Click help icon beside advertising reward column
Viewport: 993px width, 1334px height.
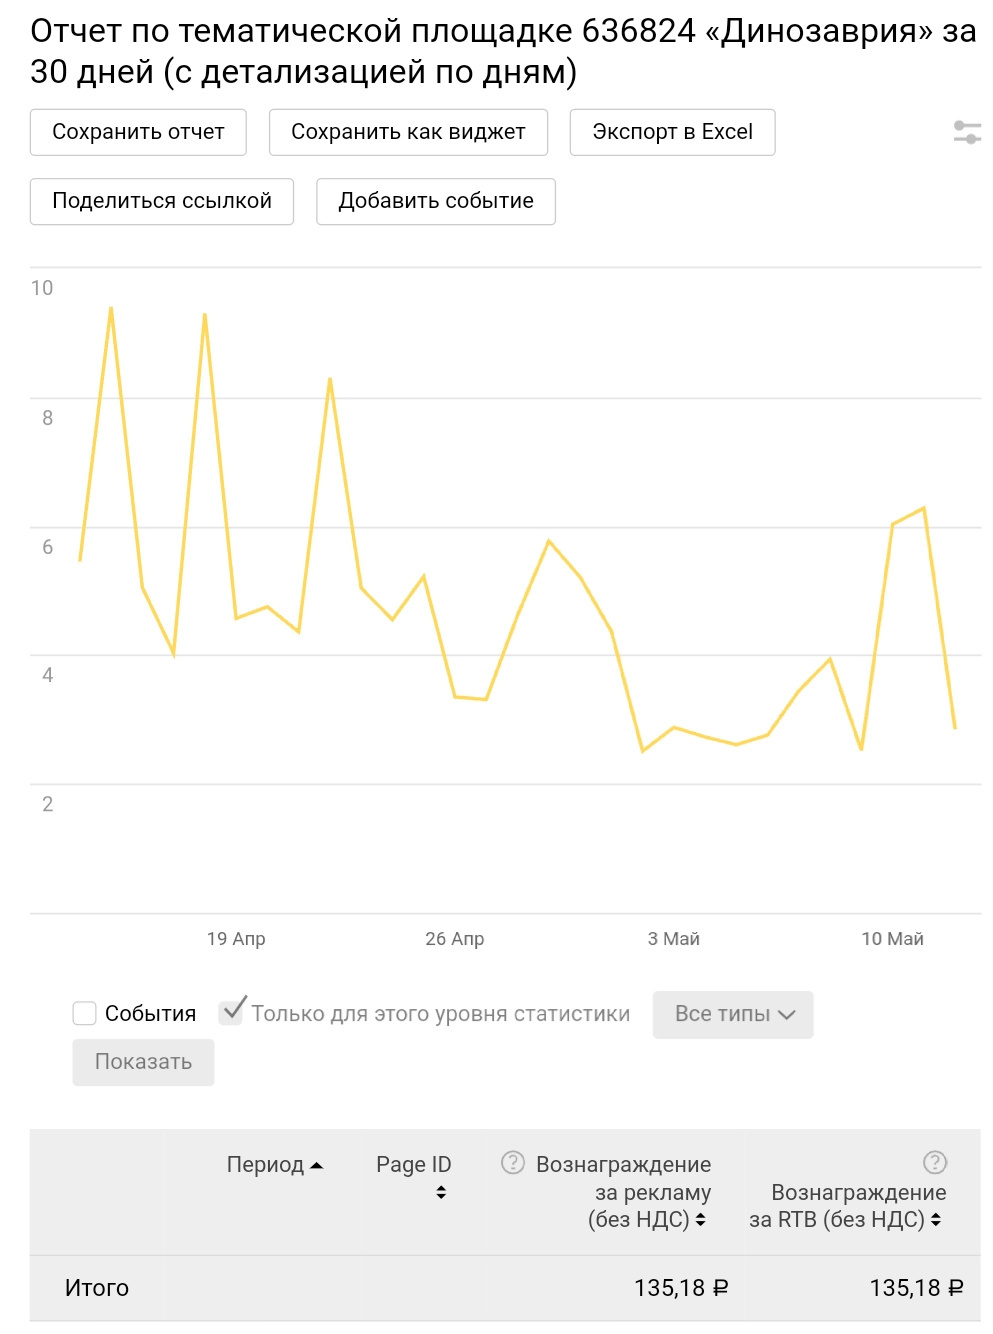point(513,1162)
